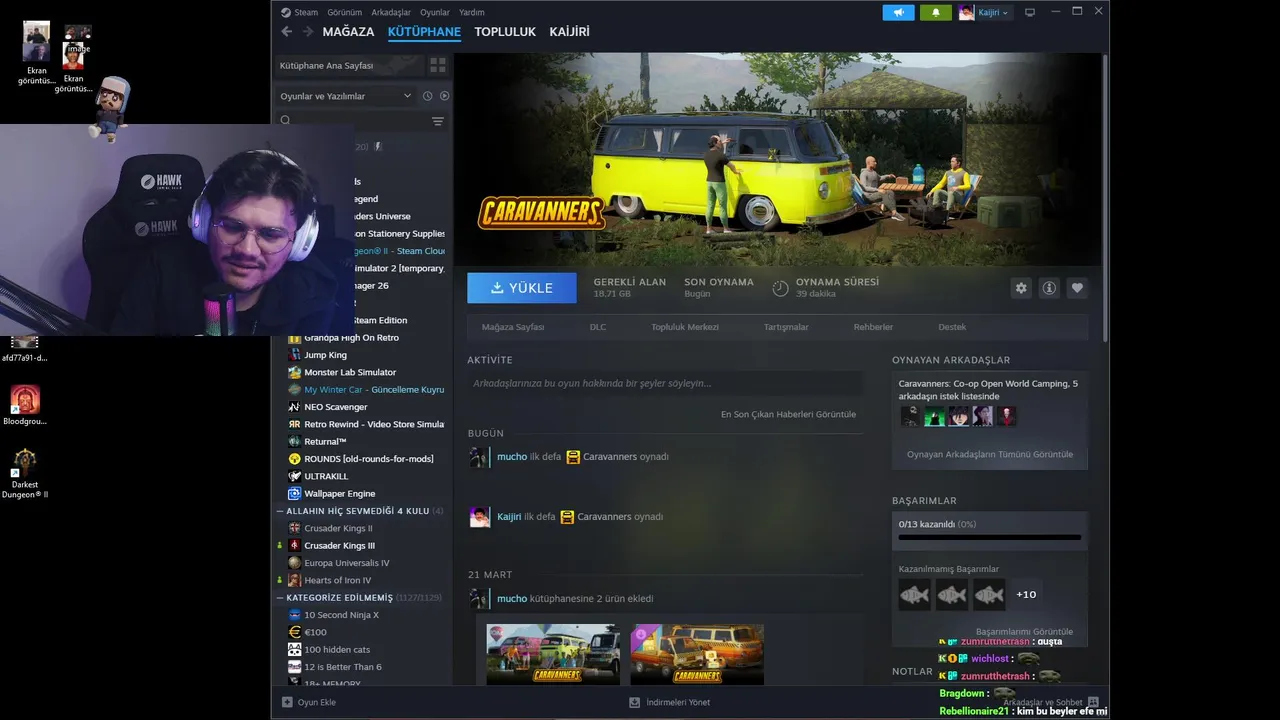This screenshot has height=720, width=1280.
Task: Open second Caravanners thumbnail with orange van
Action: point(697,655)
